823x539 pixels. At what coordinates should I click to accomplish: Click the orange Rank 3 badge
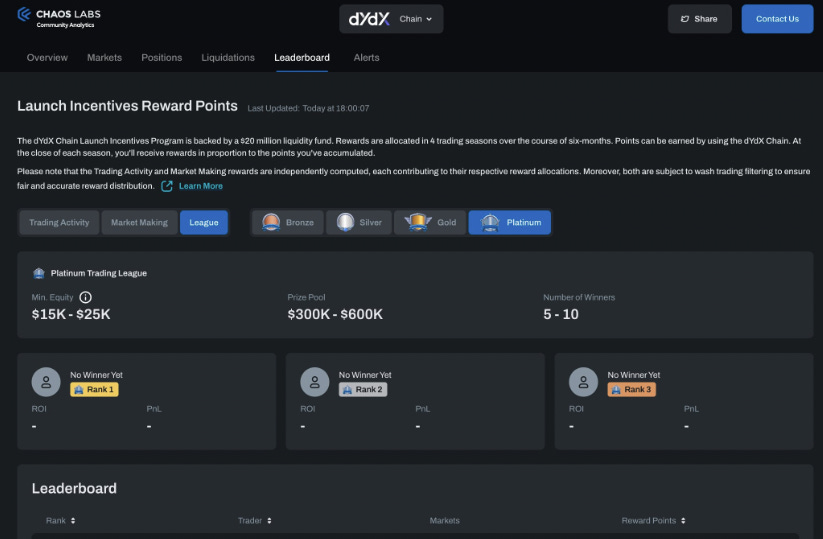tap(632, 389)
